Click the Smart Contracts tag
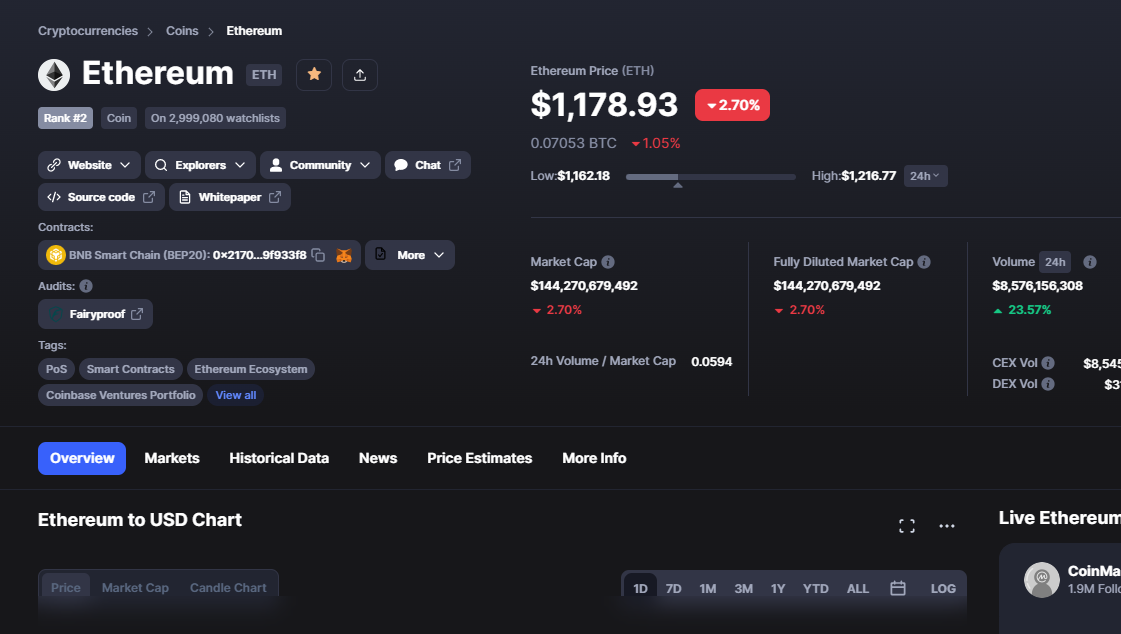The height and width of the screenshot is (634, 1121). (x=131, y=369)
